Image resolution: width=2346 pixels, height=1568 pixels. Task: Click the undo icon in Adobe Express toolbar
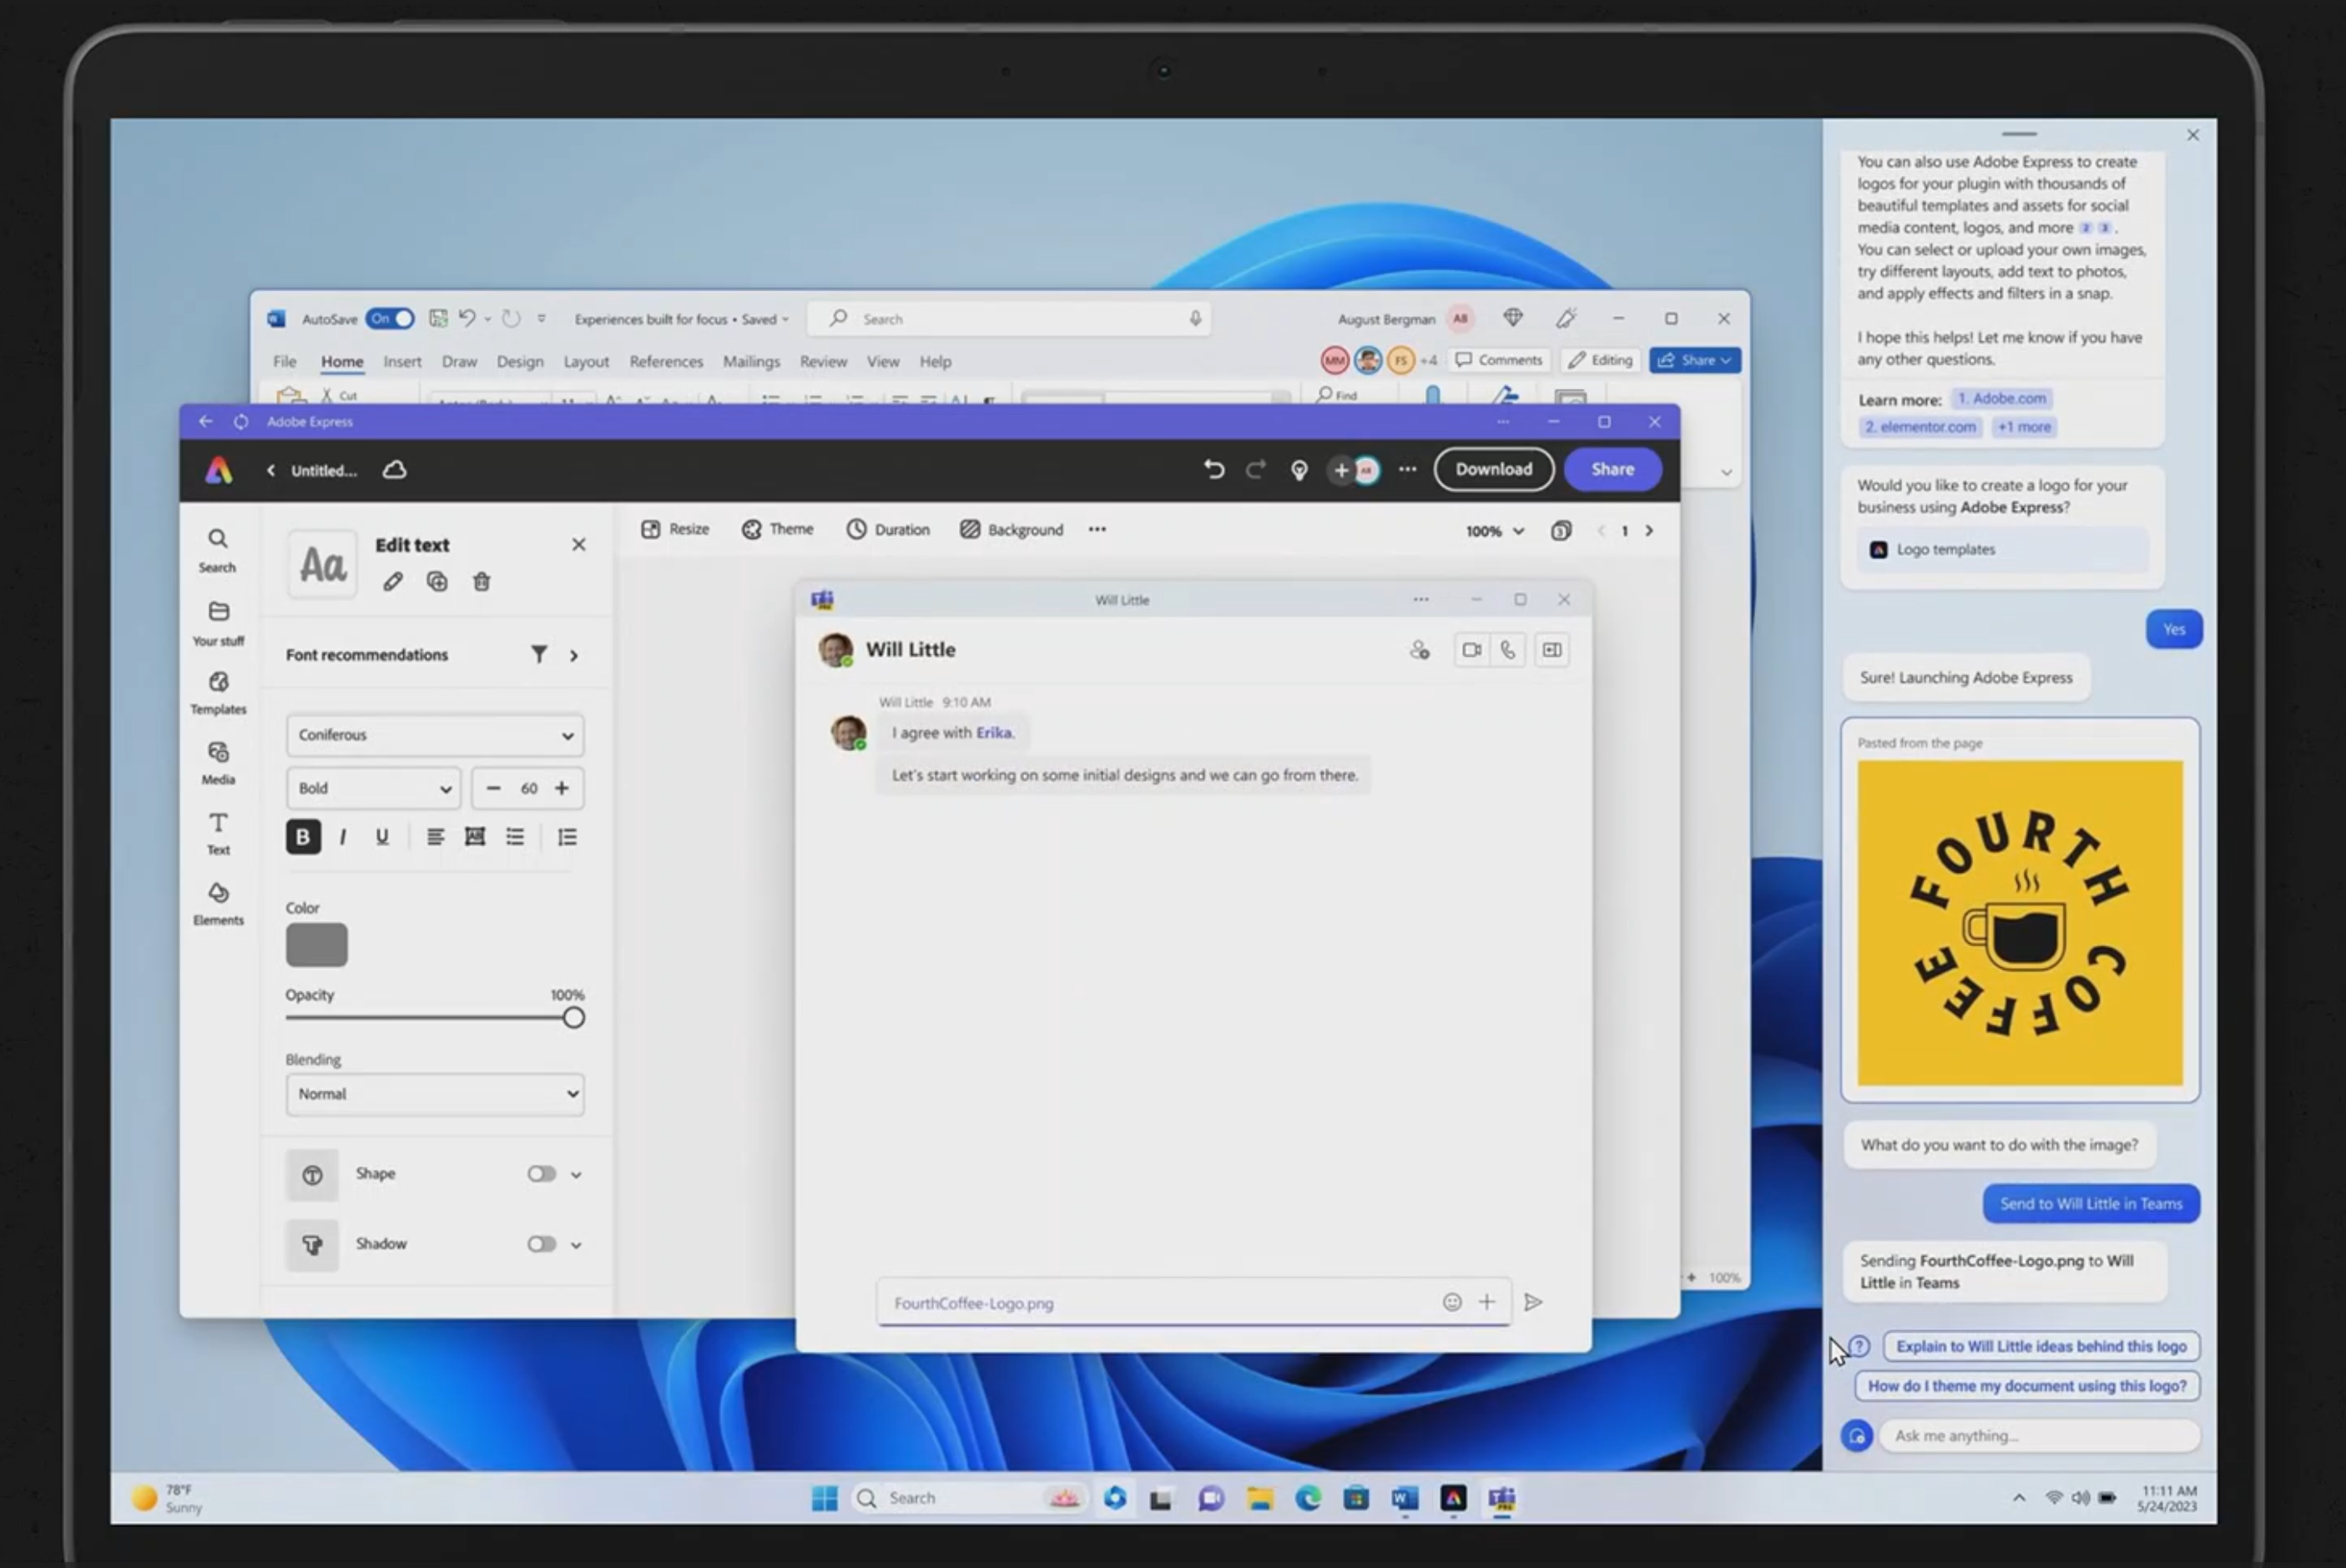pos(1214,469)
